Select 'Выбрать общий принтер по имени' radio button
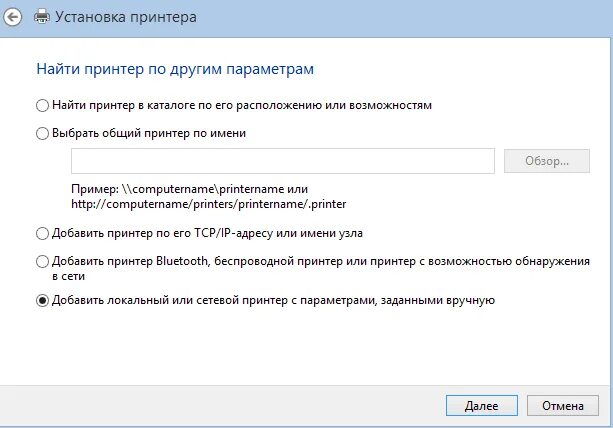613x428 pixels. pyautogui.click(x=42, y=133)
